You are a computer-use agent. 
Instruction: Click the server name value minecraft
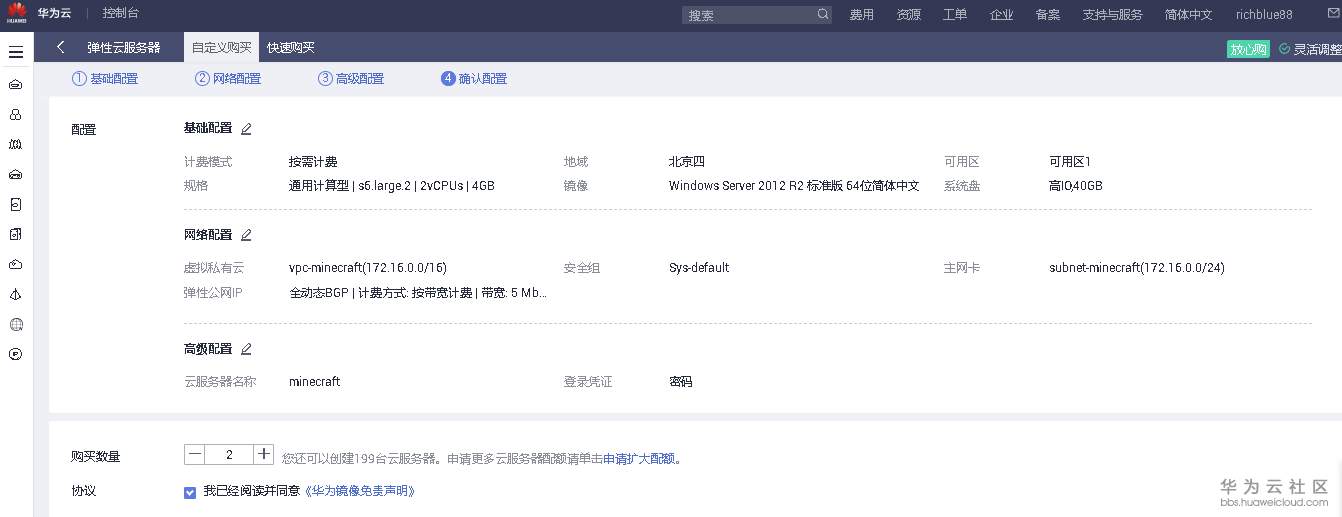point(315,382)
